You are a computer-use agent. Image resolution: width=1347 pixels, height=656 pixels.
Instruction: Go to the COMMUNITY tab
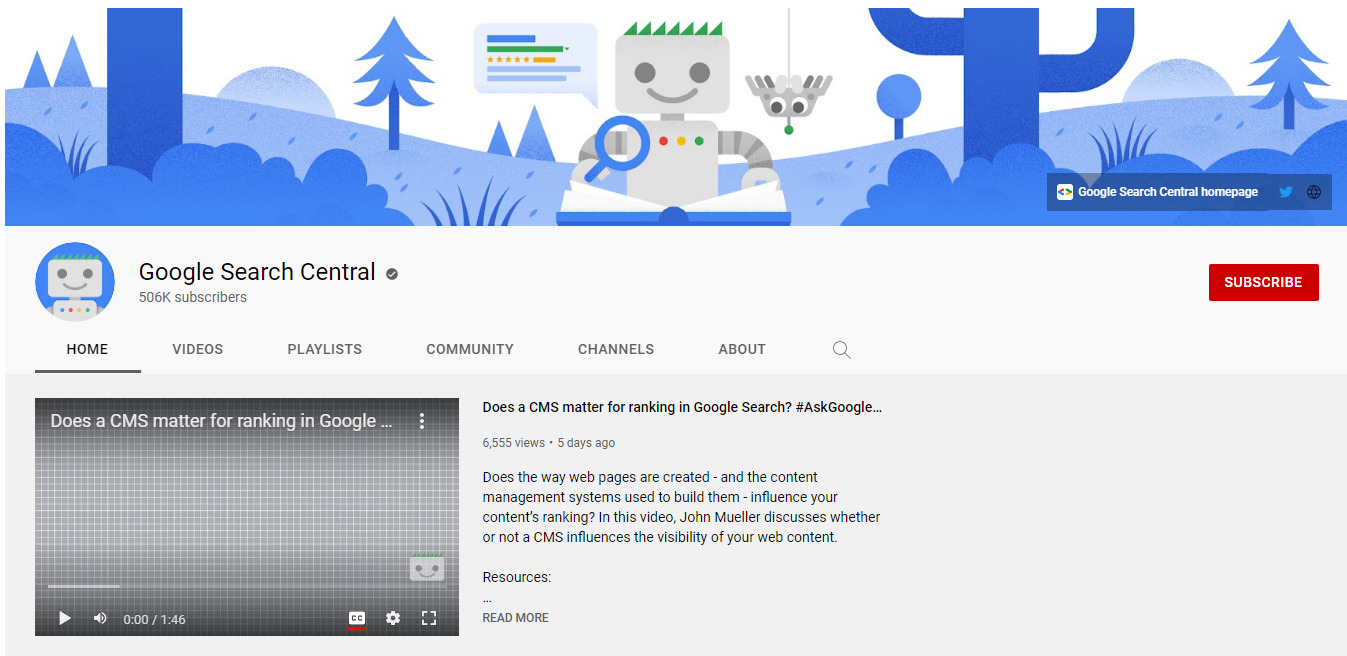tap(470, 349)
